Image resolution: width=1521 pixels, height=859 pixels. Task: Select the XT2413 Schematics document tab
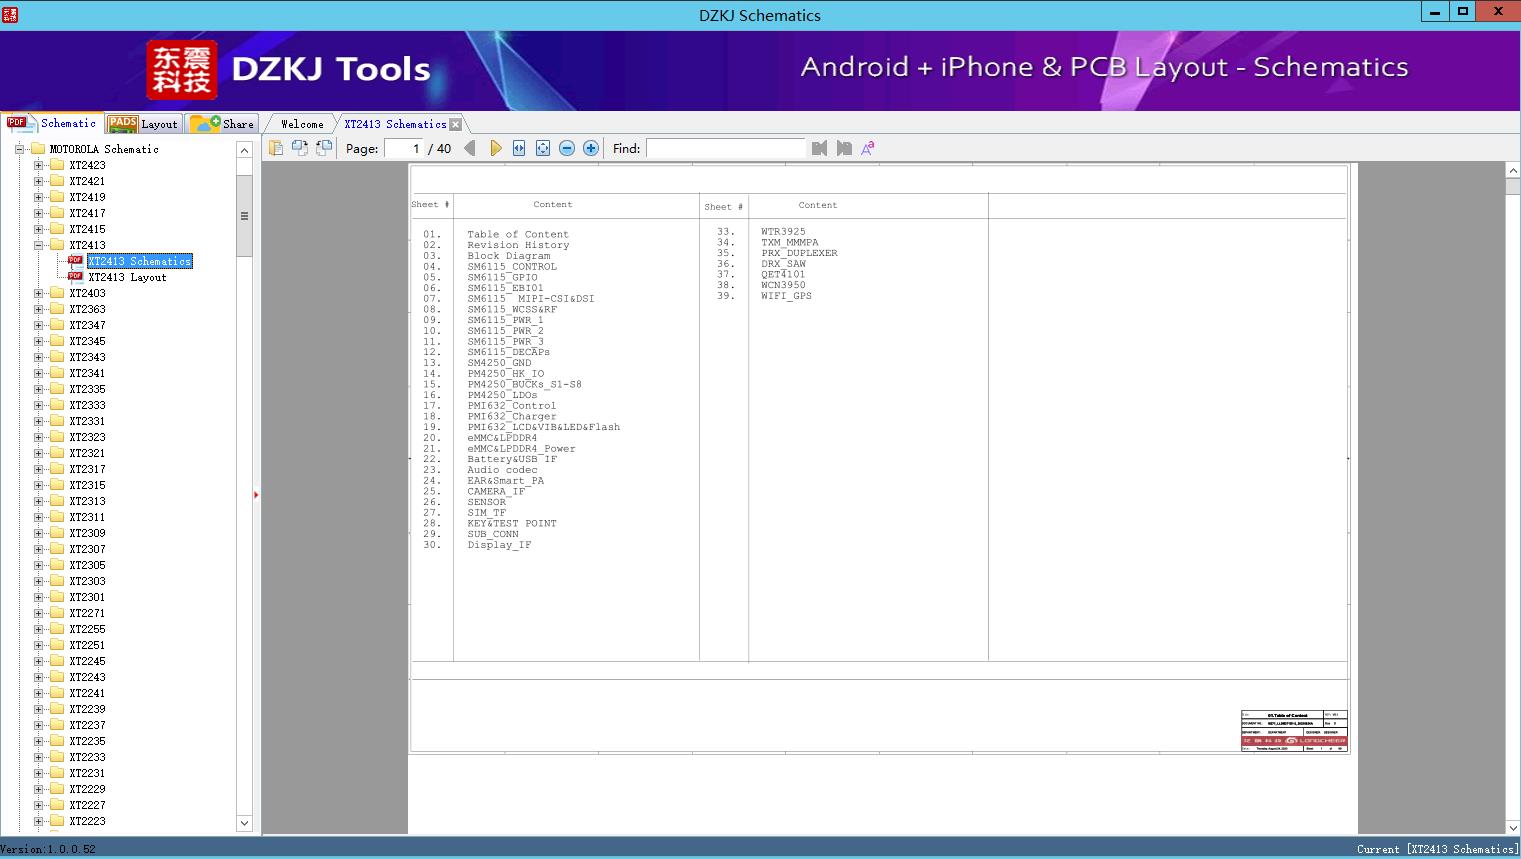(395, 124)
